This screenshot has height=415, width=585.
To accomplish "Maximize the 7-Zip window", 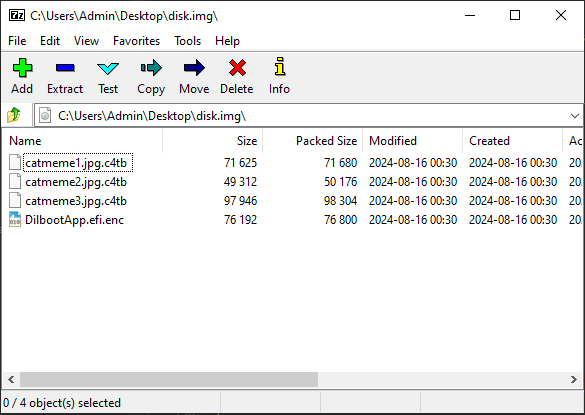I will [515, 15].
